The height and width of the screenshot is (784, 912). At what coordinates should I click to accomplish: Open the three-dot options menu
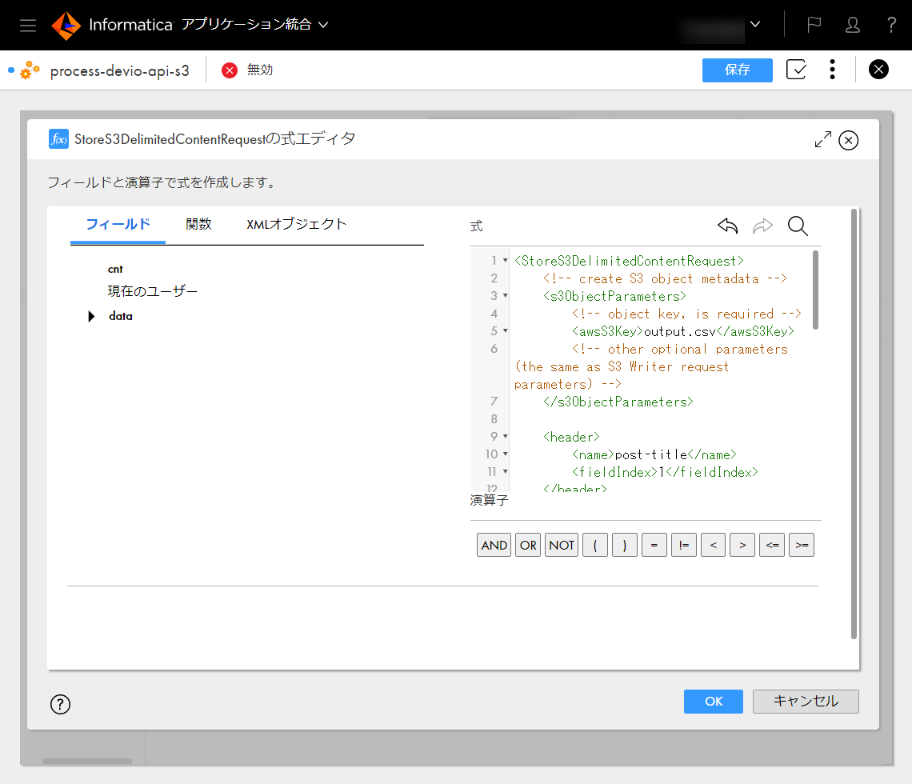pos(832,70)
